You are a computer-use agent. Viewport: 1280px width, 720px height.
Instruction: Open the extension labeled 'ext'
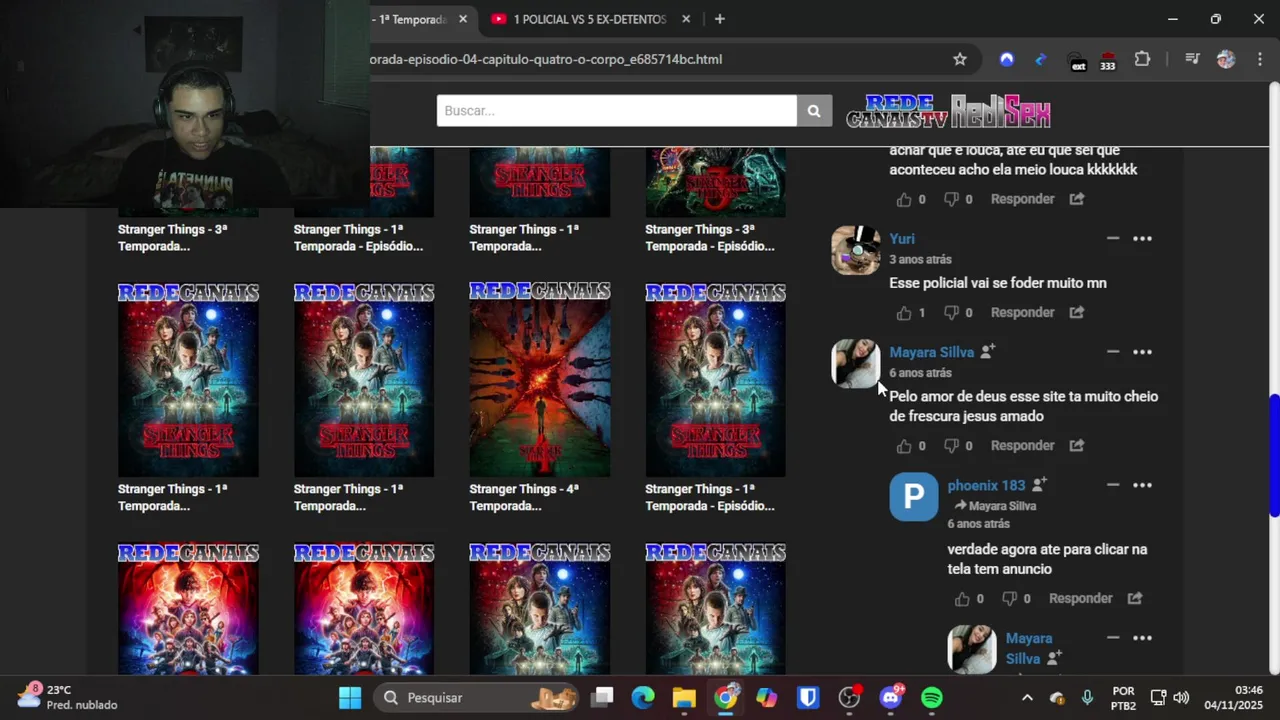point(1077,60)
